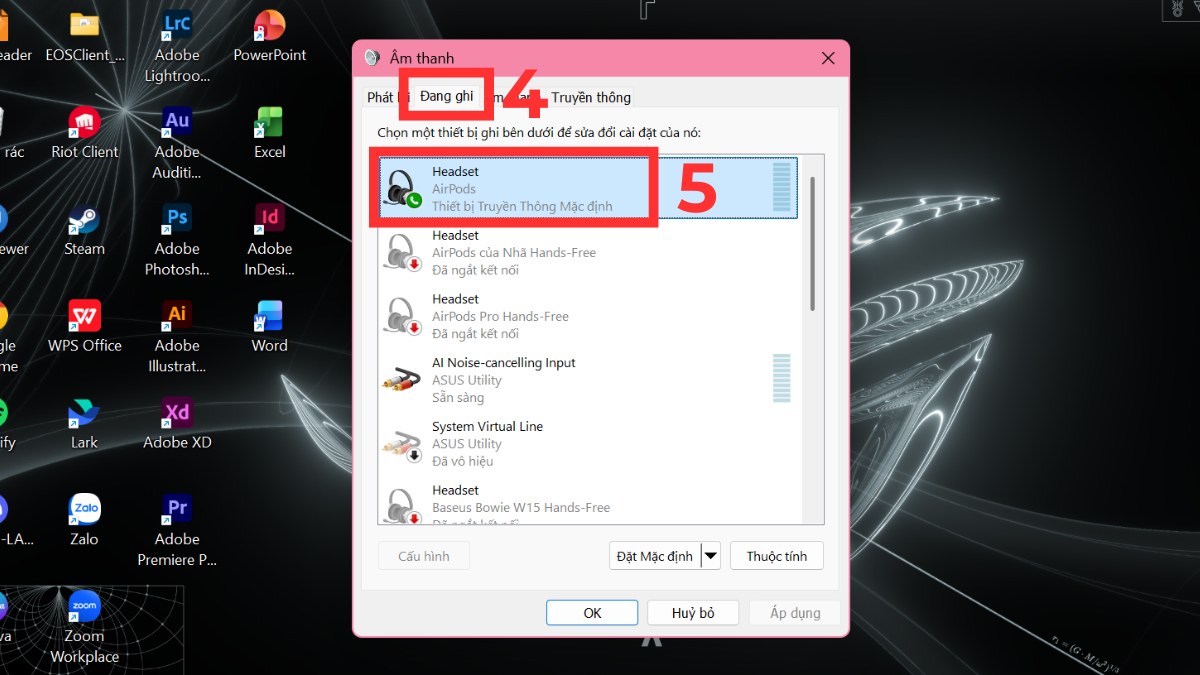
Task: Click the AirPods default headset icon
Action: [x=402, y=189]
